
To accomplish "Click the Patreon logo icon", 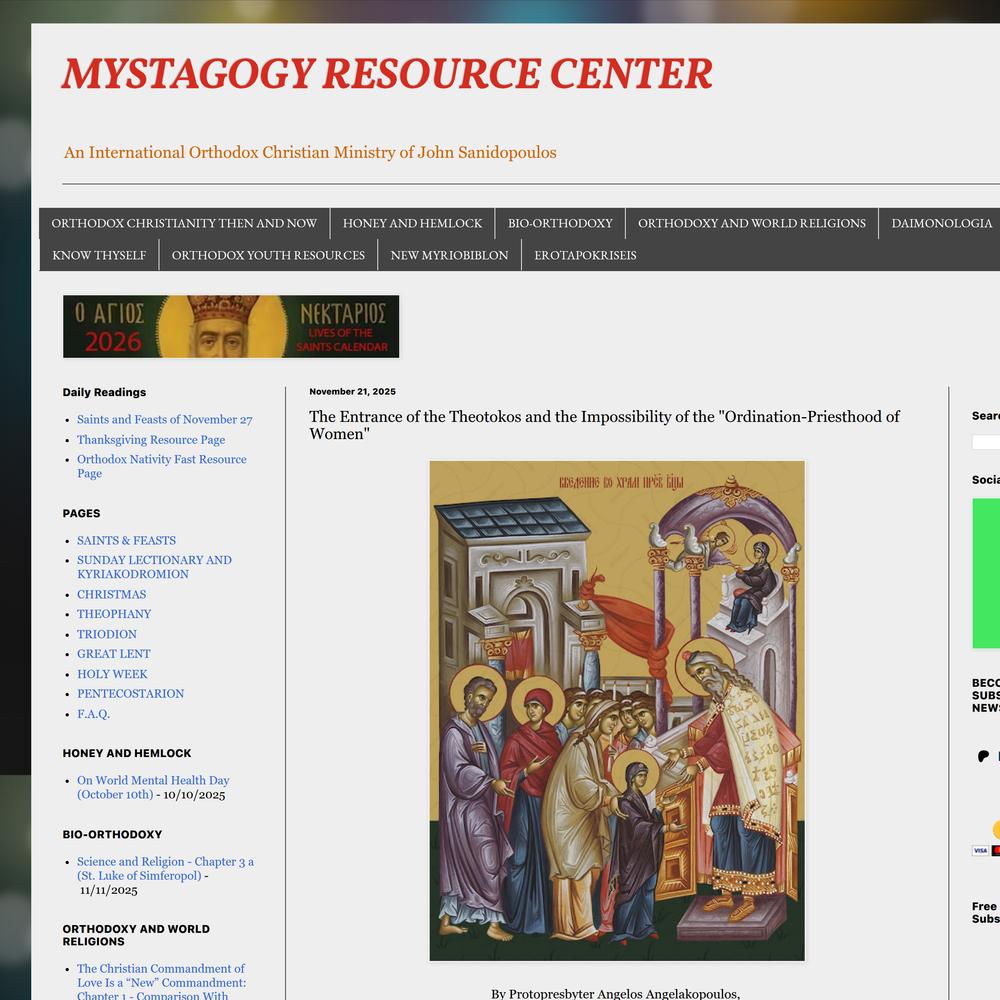I will tap(984, 756).
